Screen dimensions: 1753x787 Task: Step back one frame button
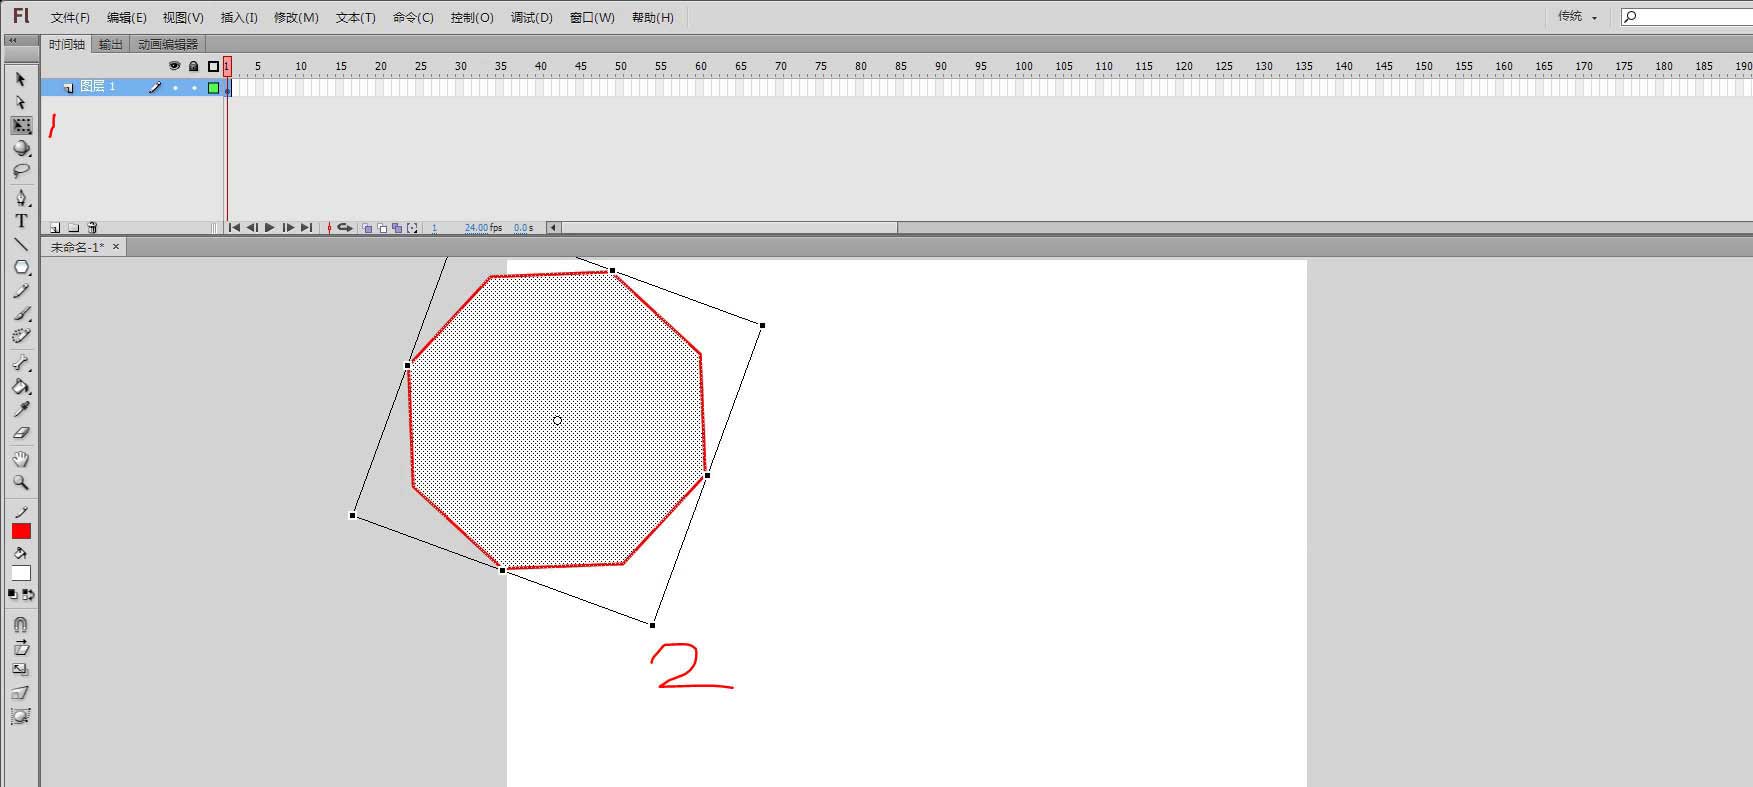click(252, 228)
